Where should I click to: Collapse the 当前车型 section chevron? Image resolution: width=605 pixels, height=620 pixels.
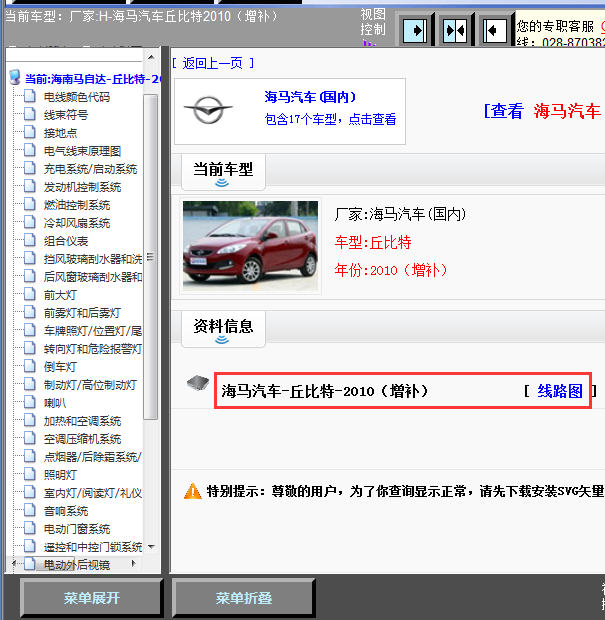222,183
